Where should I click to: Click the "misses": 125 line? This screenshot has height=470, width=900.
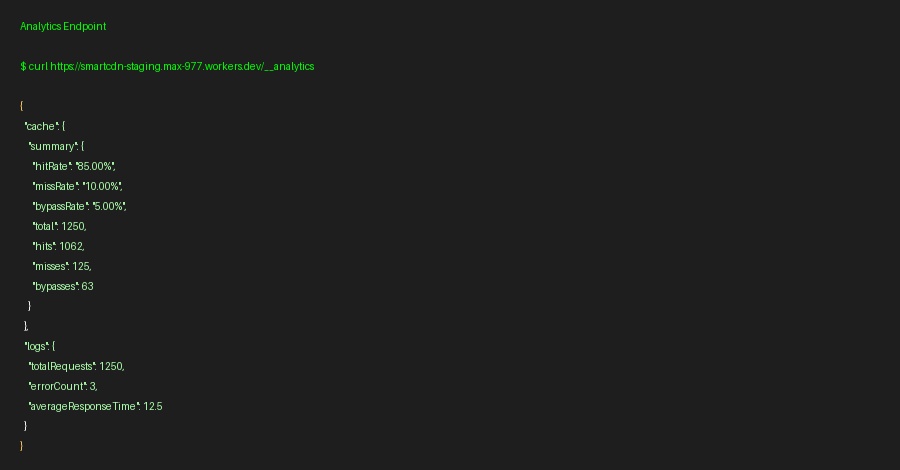62,266
